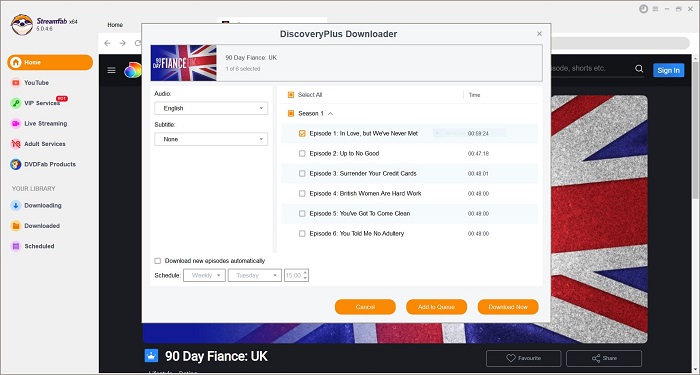Check Episode 6: You Told Me No Adultery
Image resolution: width=700 pixels, height=375 pixels.
tap(302, 234)
